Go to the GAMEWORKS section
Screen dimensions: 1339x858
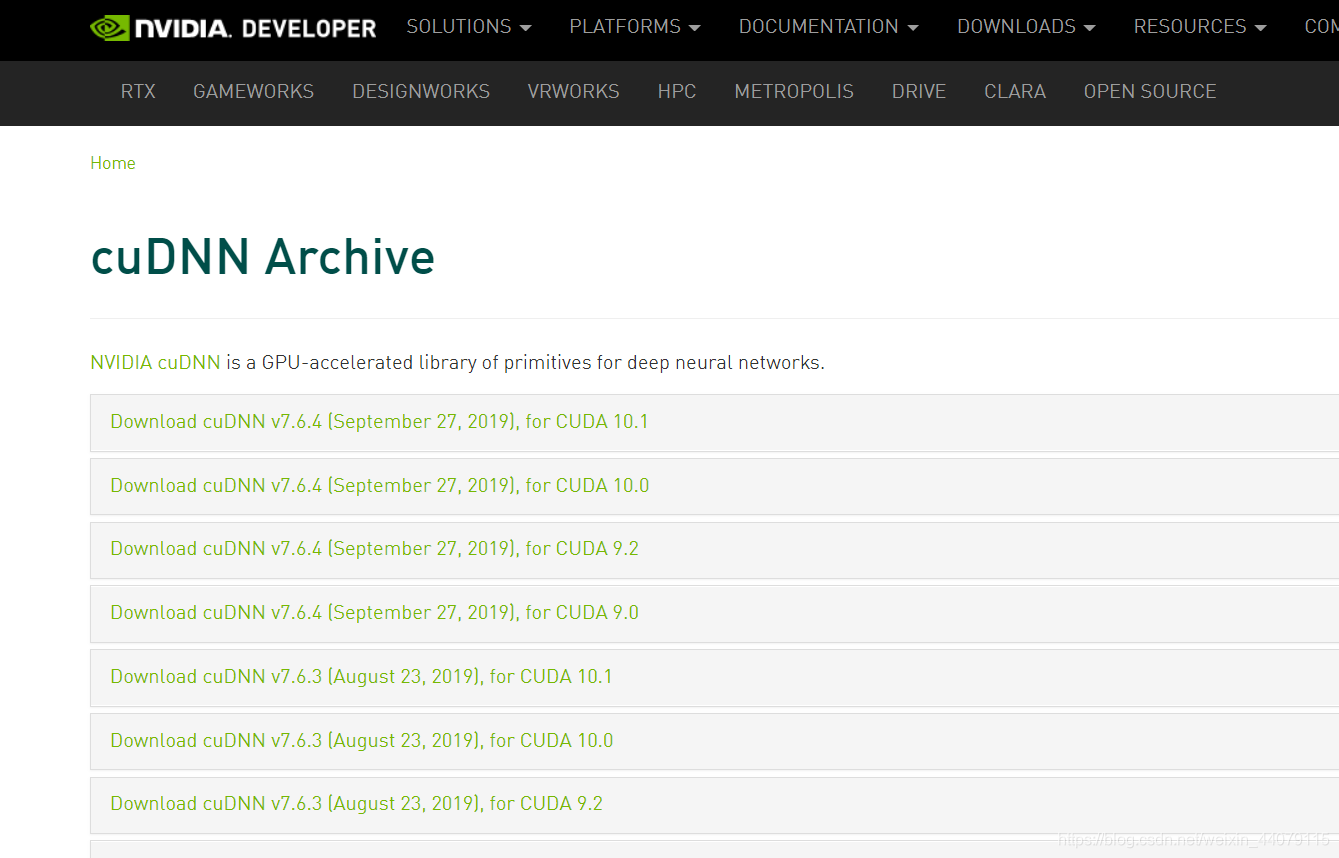point(253,91)
